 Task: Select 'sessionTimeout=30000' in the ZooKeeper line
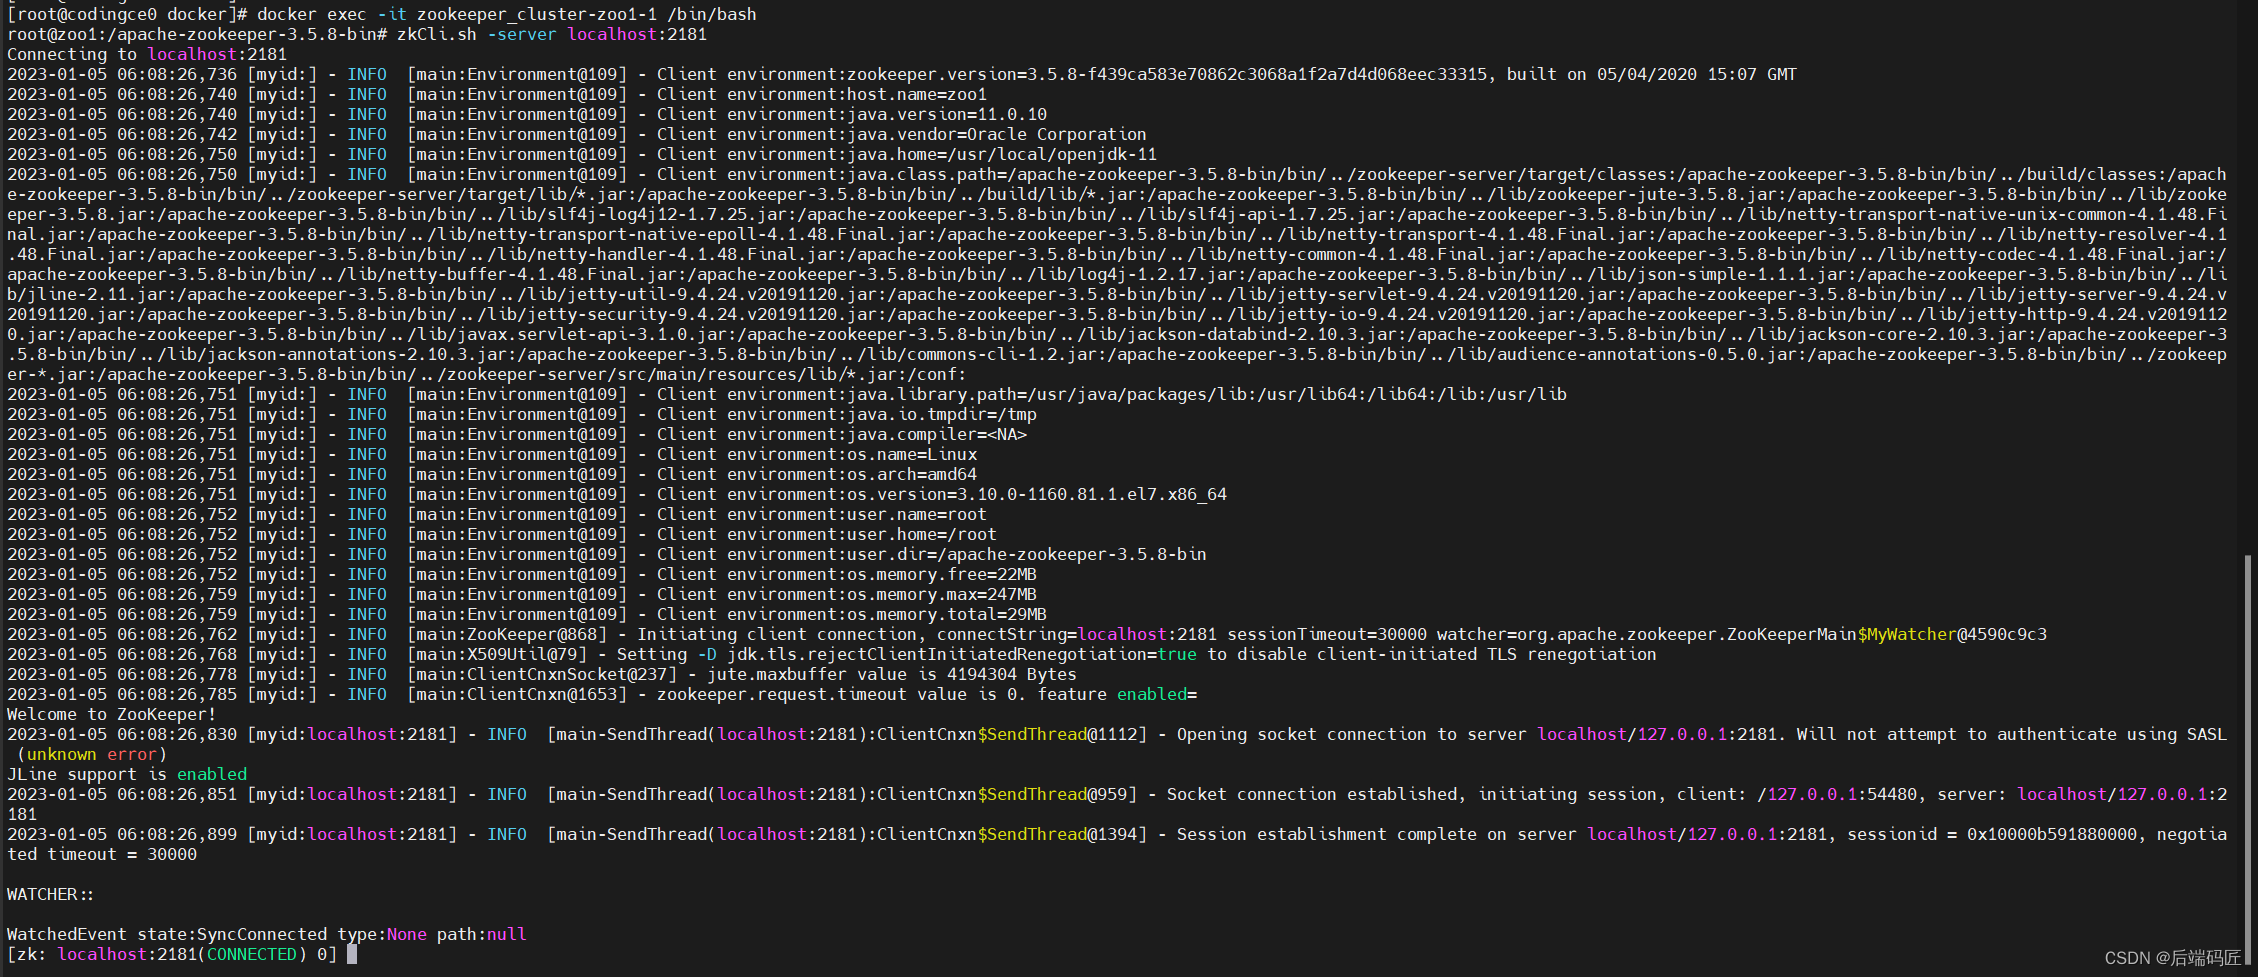1327,634
